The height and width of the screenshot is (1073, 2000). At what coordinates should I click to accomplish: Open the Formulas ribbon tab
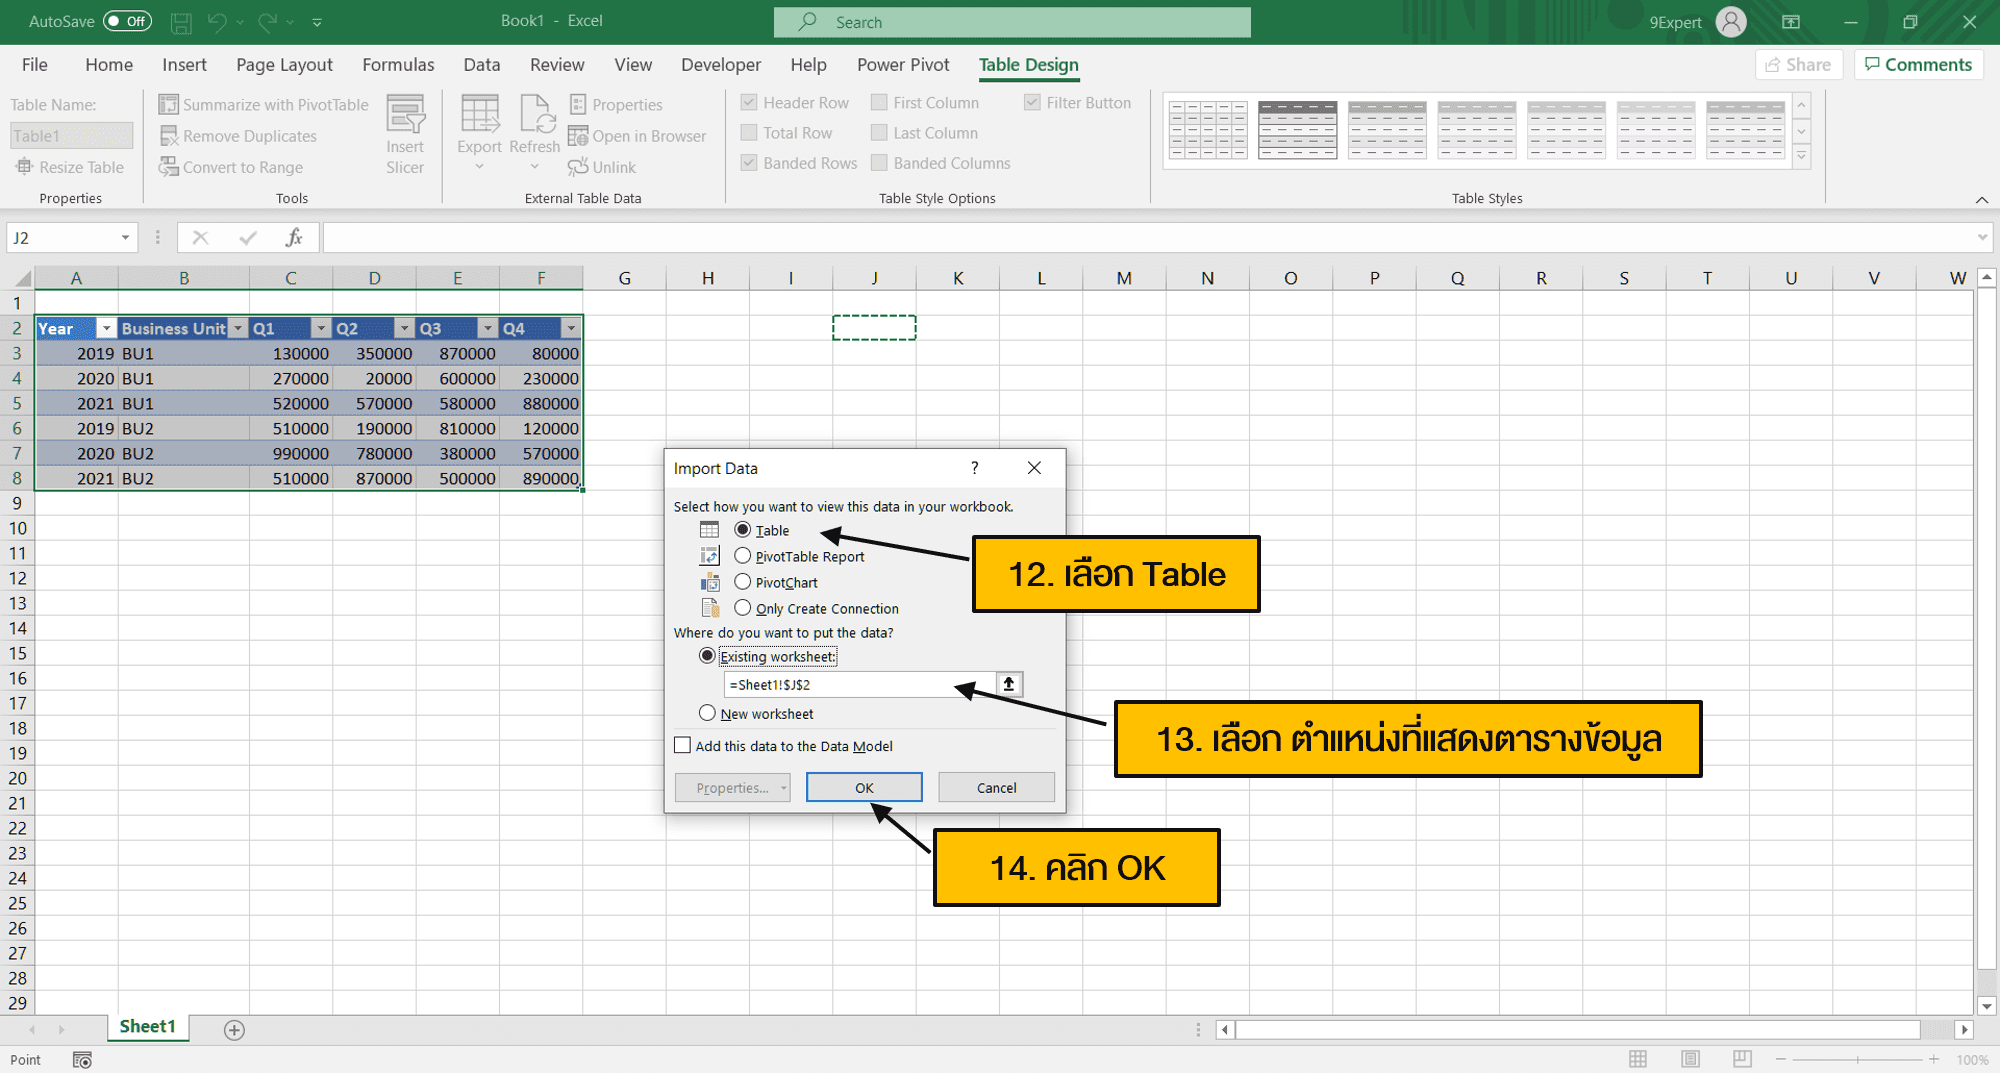(x=397, y=64)
